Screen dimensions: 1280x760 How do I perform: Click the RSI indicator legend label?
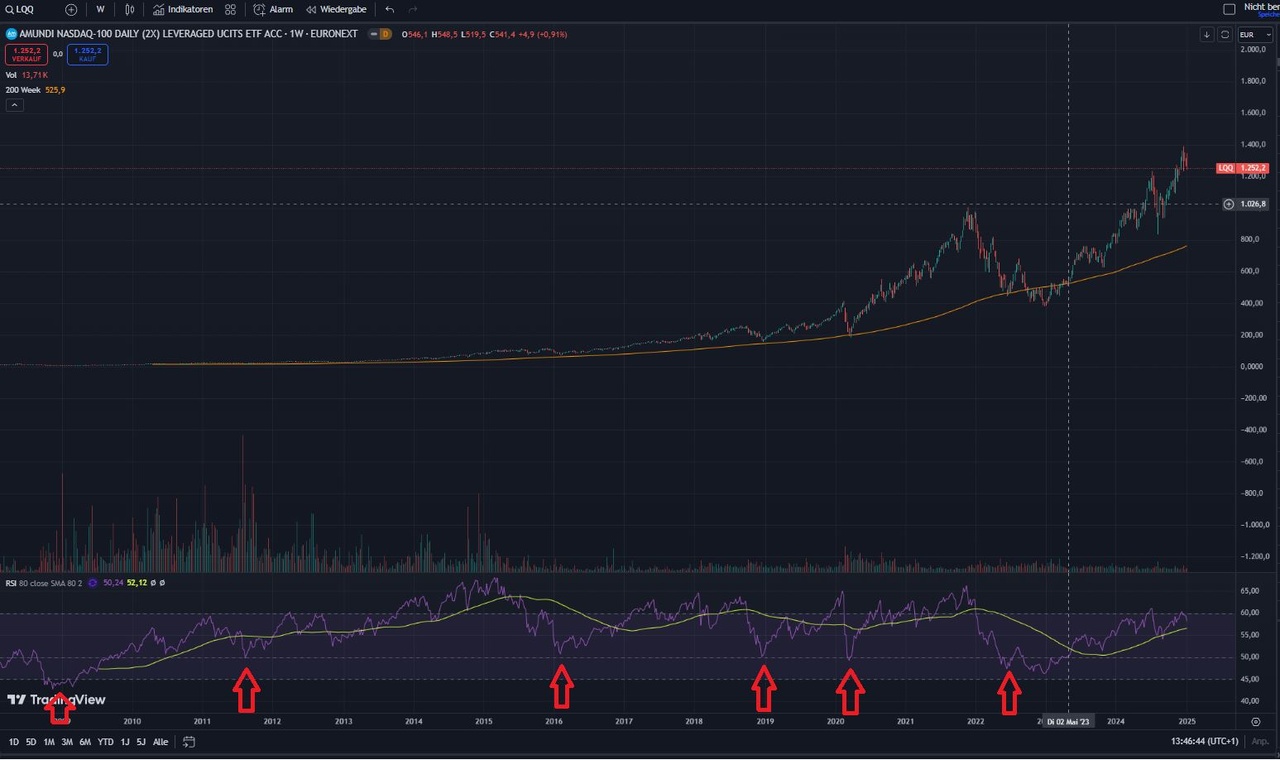(42, 582)
